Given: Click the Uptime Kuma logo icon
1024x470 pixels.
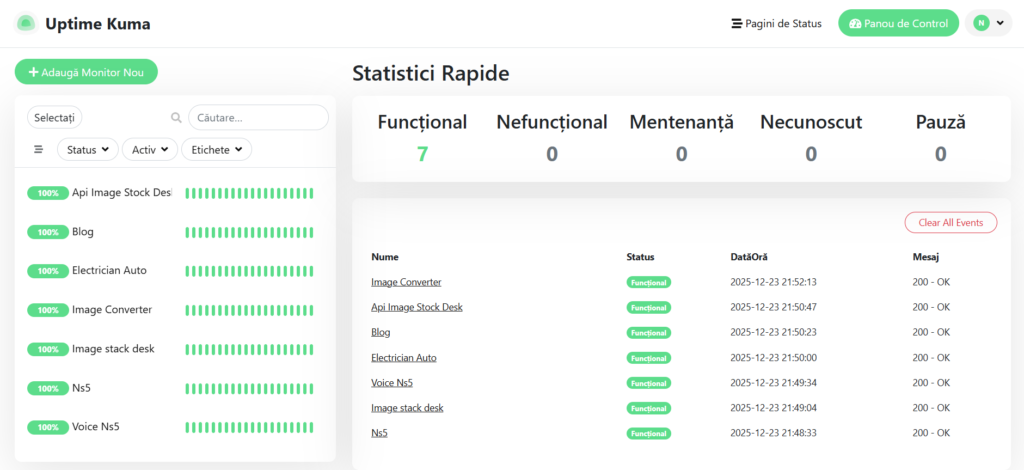Looking at the screenshot, I should [x=25, y=24].
